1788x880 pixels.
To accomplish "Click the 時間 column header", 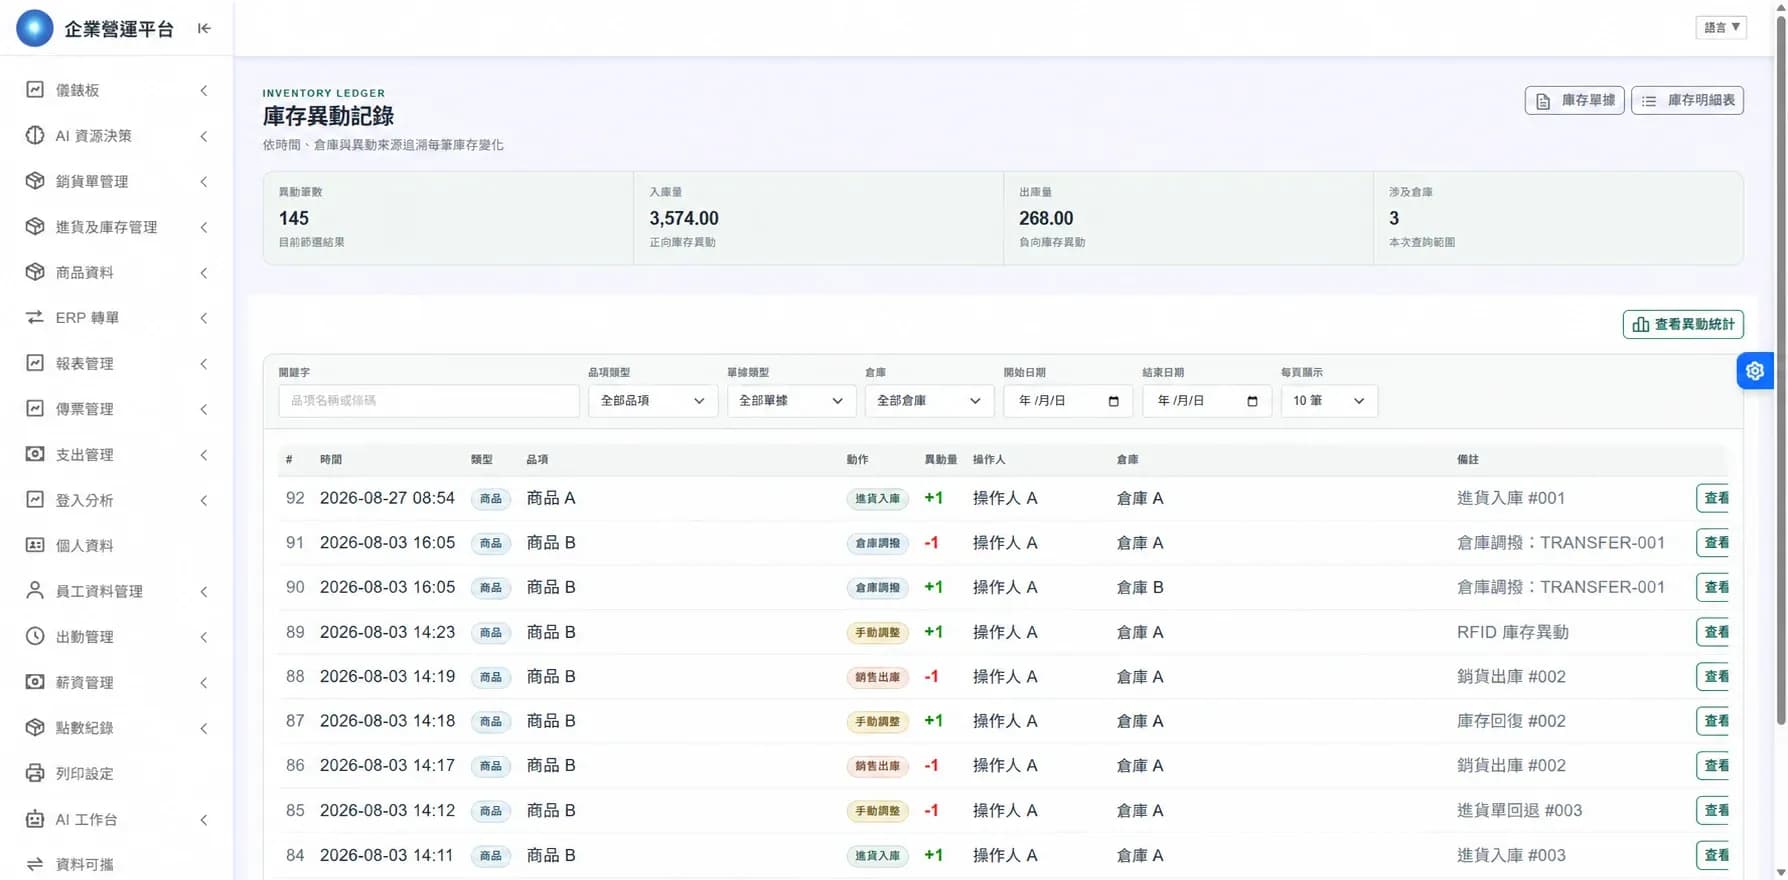I will [x=331, y=460].
